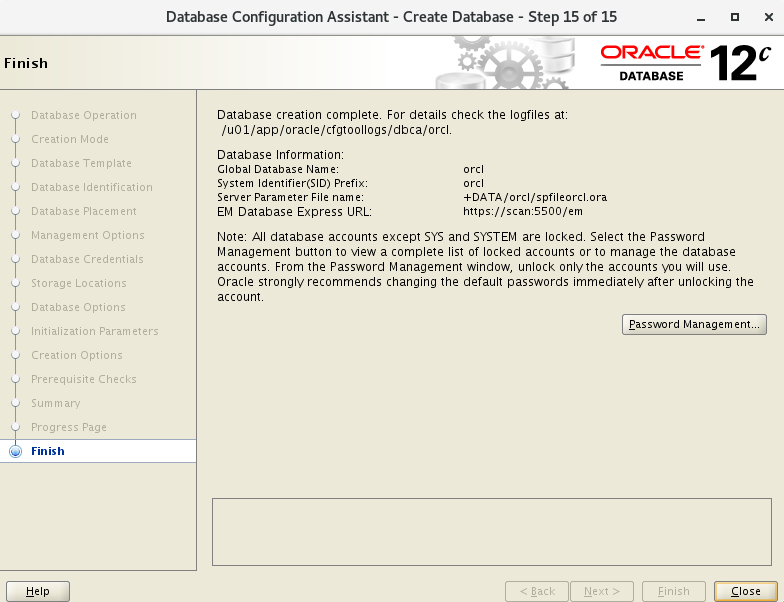The width and height of the screenshot is (784, 602).
Task: Select Management Options step in sidebar
Action: (88, 235)
